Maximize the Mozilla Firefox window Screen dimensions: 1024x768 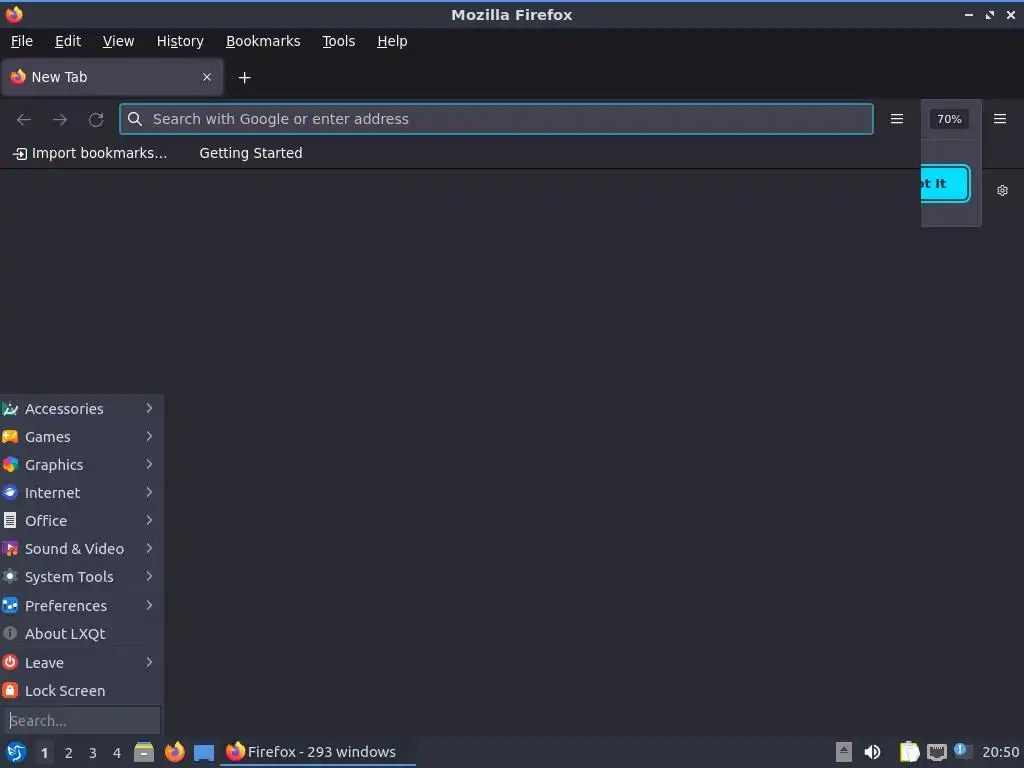pos(990,14)
